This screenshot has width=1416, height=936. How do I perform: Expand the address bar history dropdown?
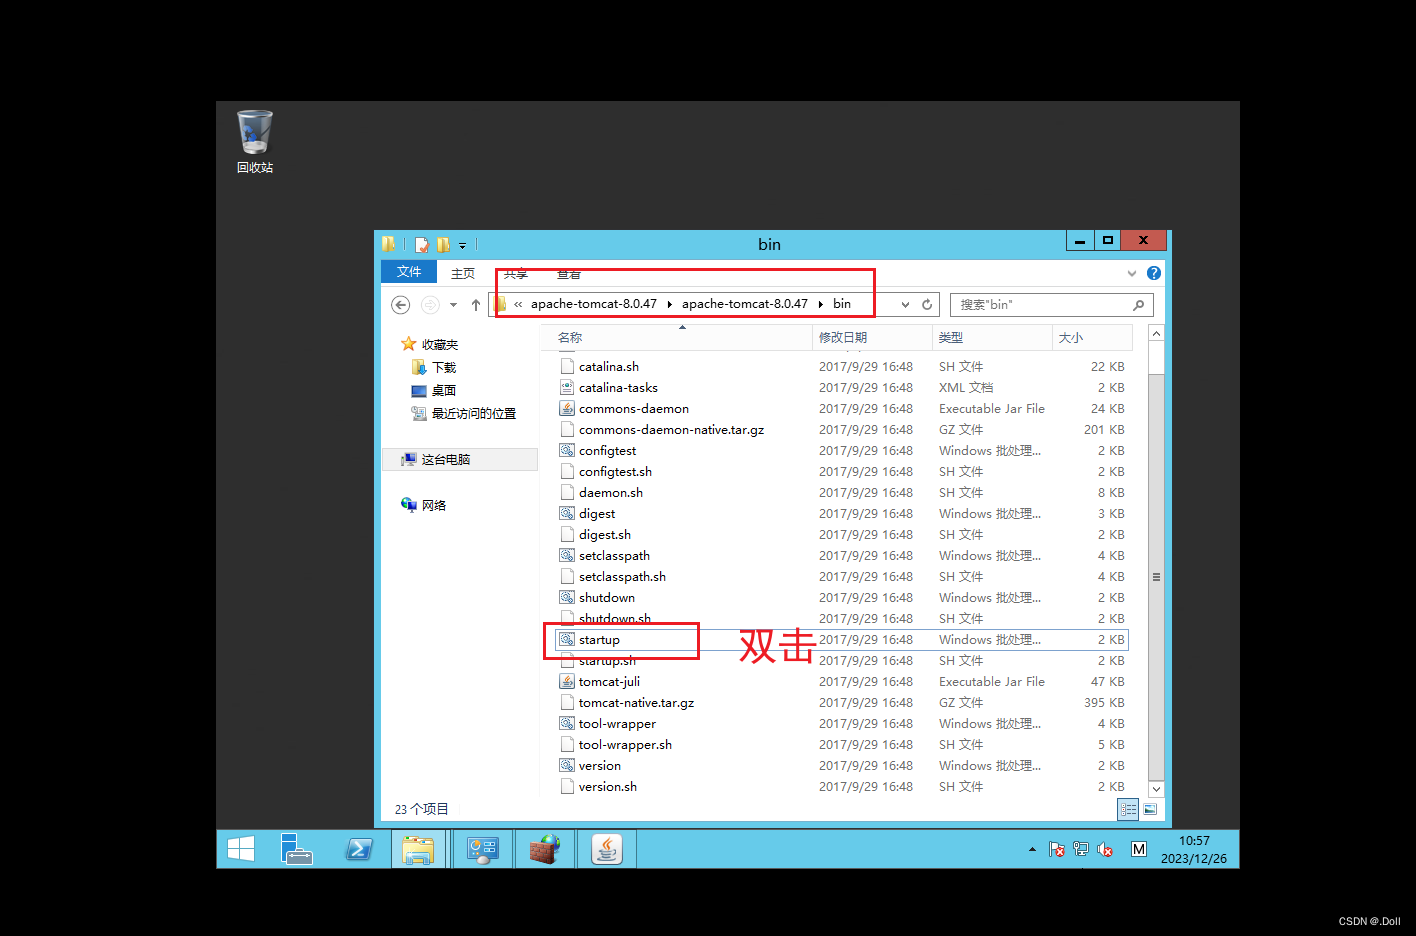click(905, 305)
